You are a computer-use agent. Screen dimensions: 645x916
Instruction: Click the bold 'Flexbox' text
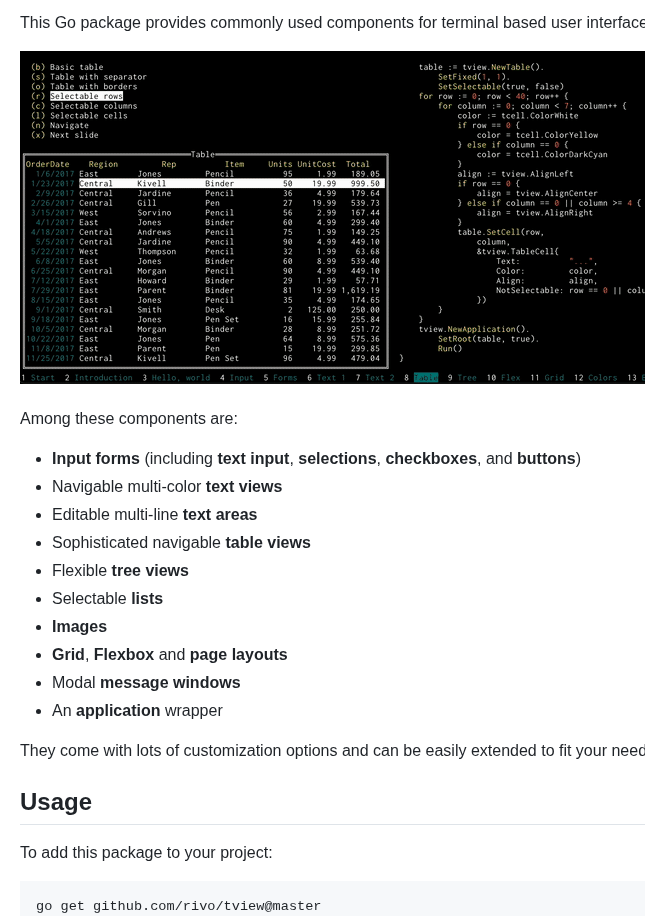click(124, 655)
